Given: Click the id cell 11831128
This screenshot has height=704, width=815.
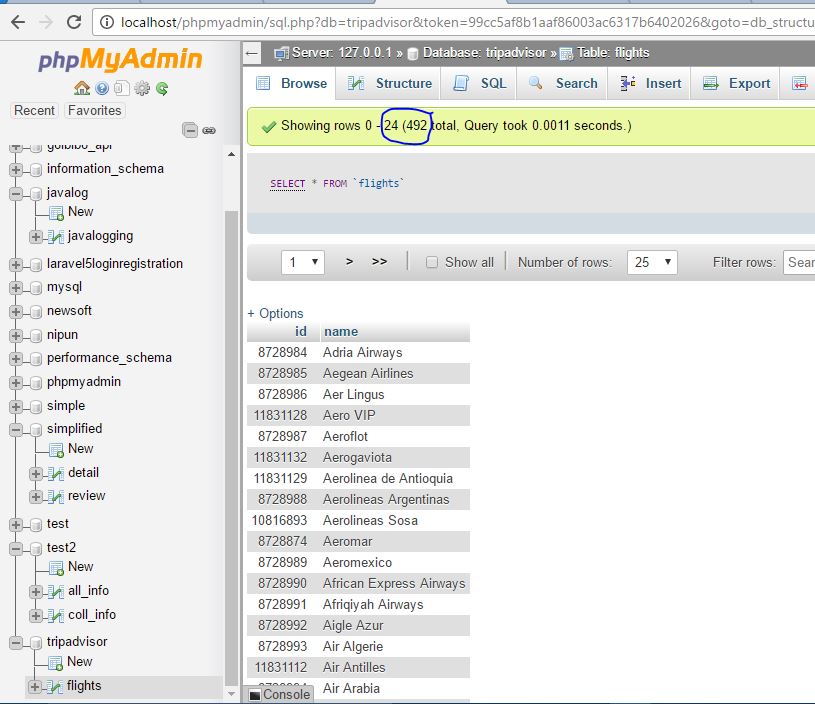Looking at the screenshot, I should point(281,415).
